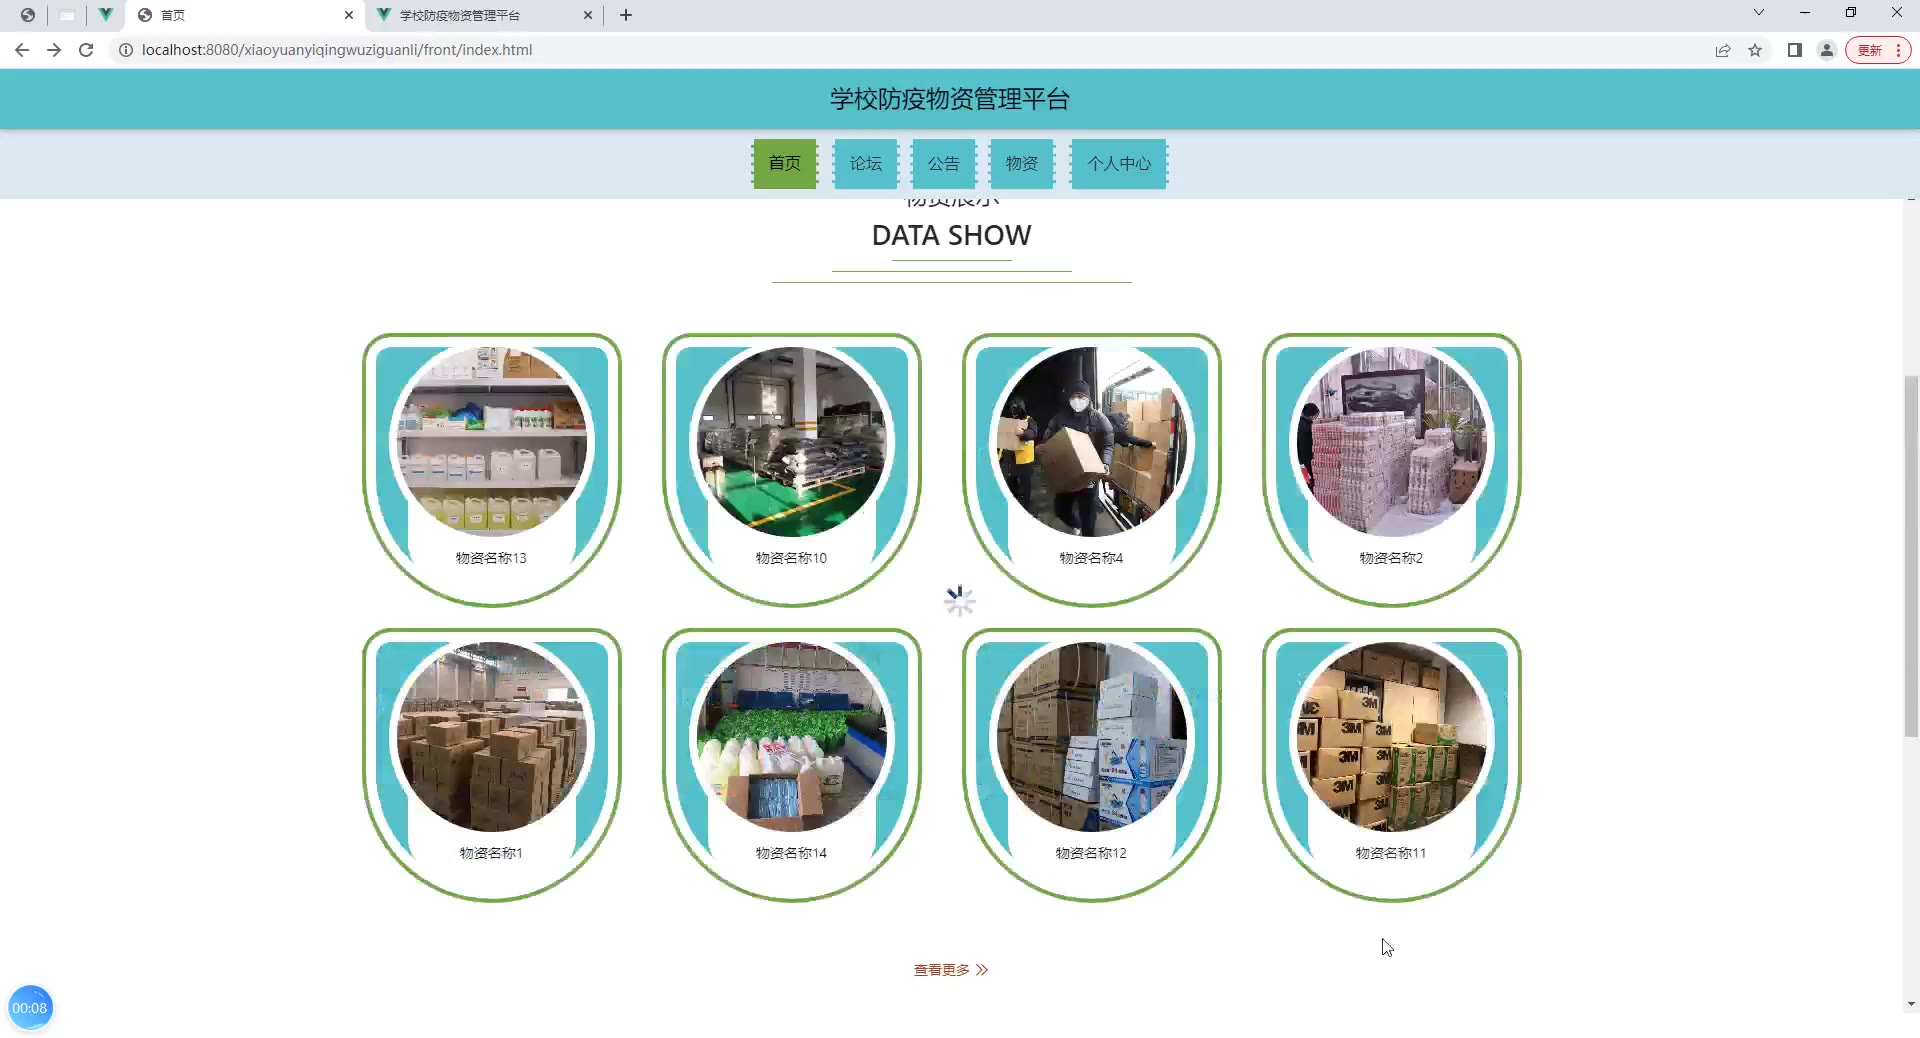Click the 物资名称13 label
The width and height of the screenshot is (1920, 1038).
coord(491,558)
